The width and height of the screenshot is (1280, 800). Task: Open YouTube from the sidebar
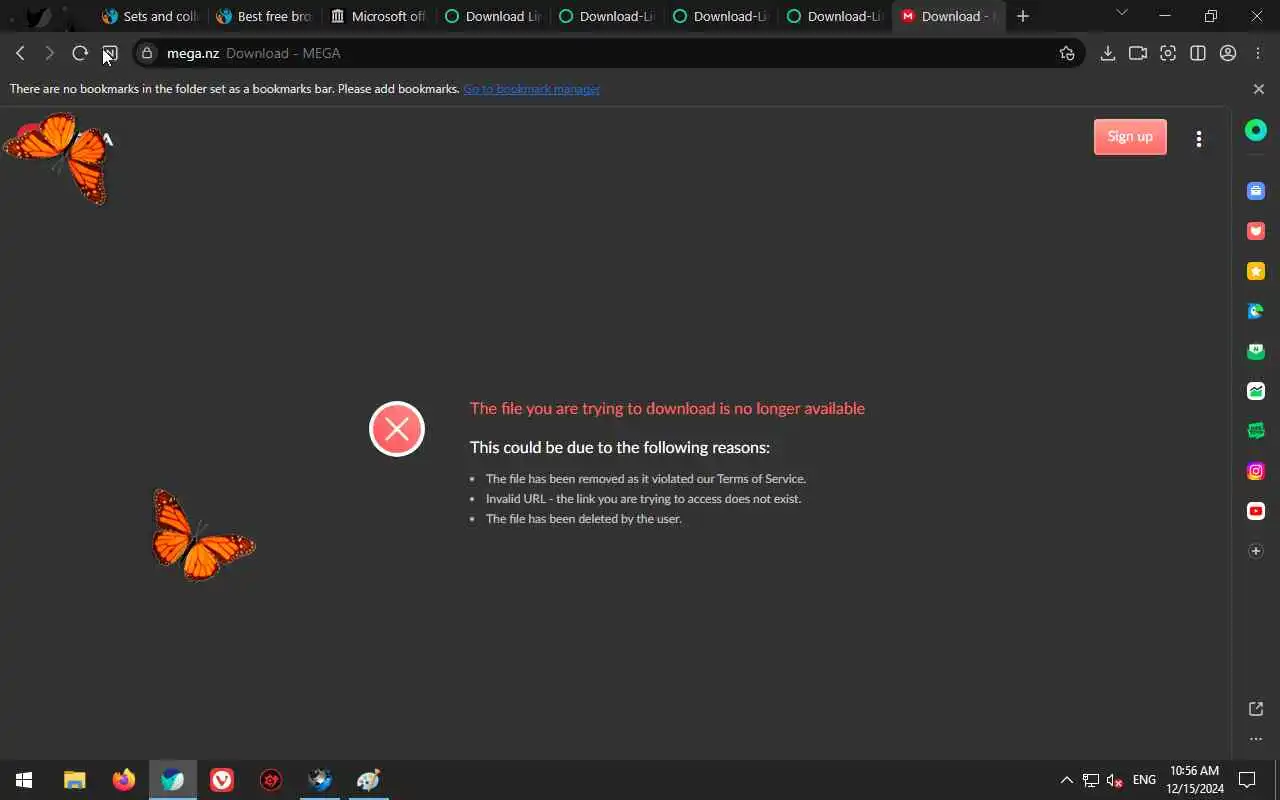1256,511
